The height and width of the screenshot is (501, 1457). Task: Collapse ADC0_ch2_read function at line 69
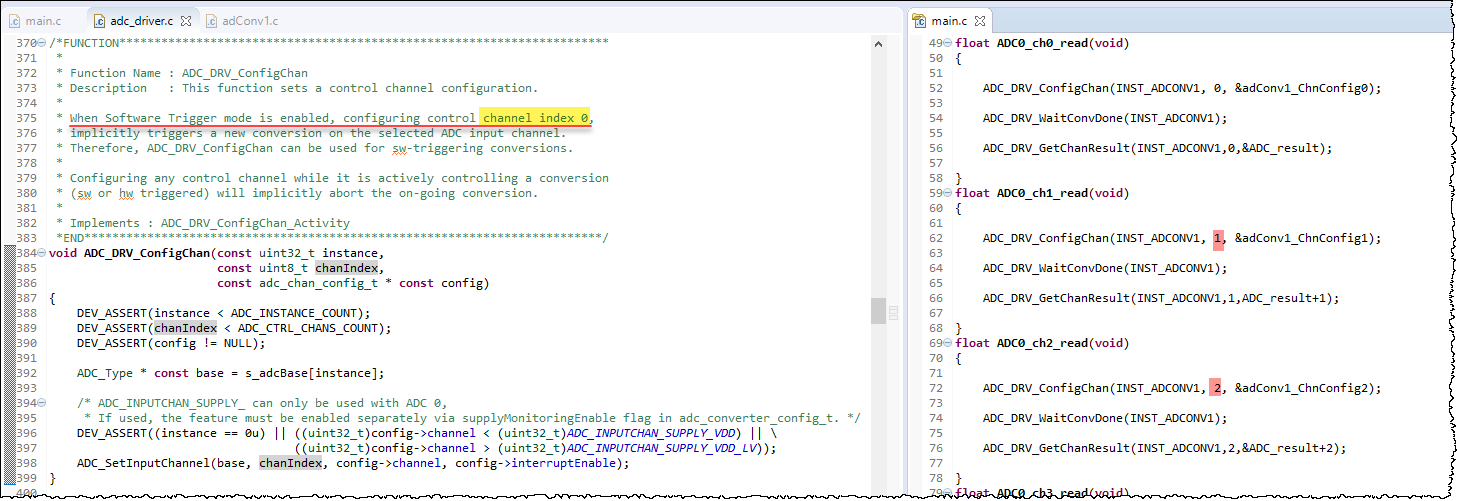click(x=948, y=344)
